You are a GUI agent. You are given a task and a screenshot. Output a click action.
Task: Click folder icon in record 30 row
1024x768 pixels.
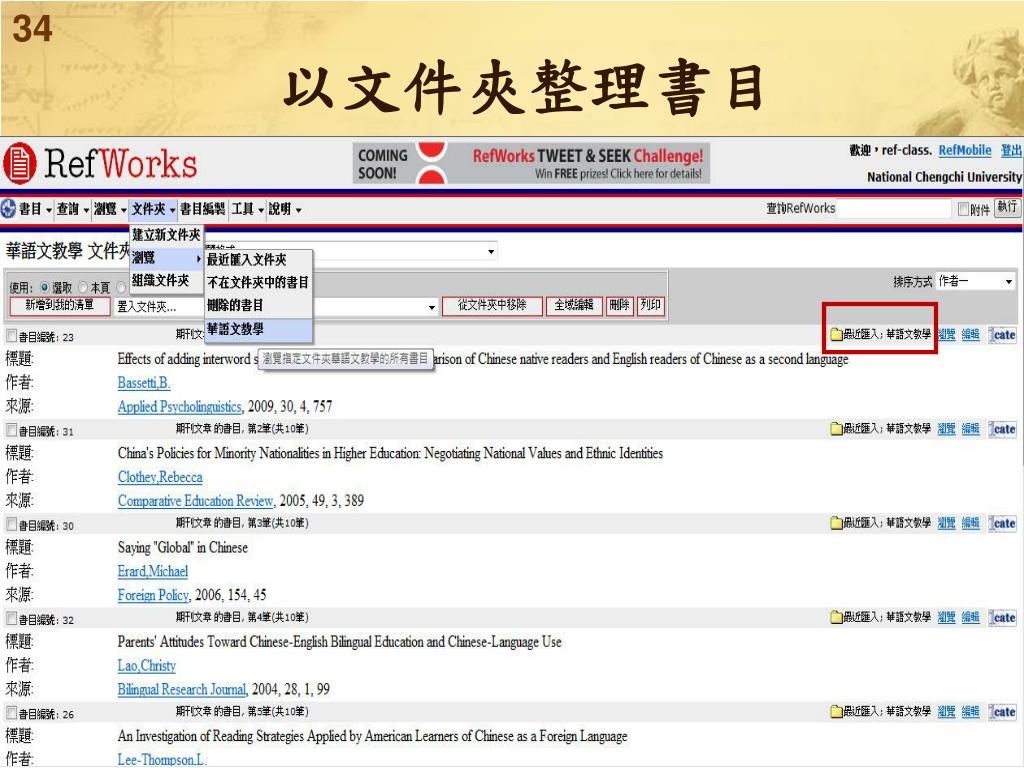pyautogui.click(x=836, y=523)
